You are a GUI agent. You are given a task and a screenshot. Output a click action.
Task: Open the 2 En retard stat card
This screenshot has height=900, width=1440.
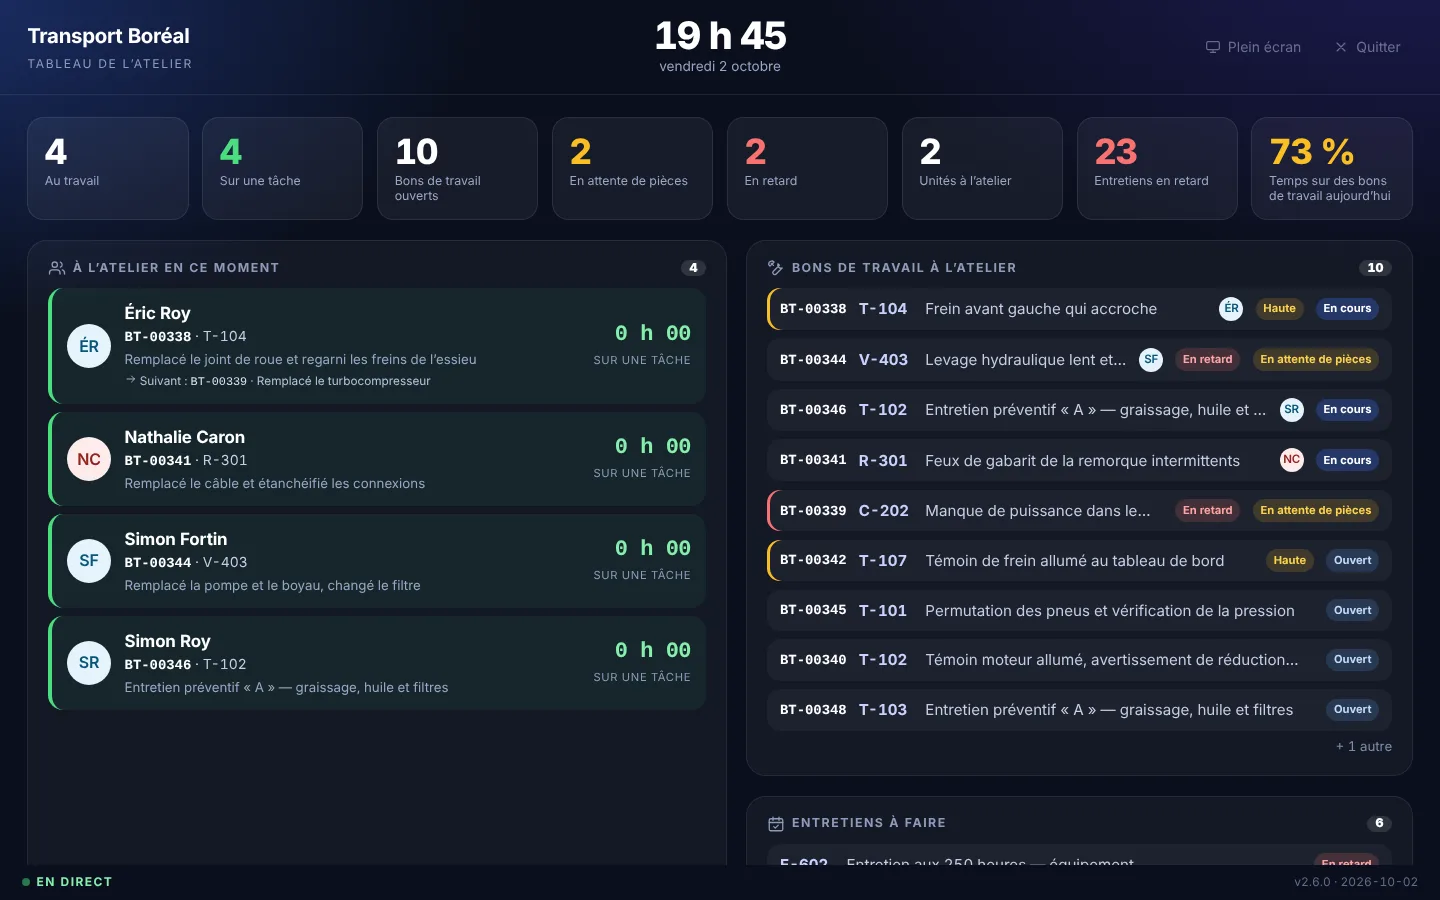807,168
